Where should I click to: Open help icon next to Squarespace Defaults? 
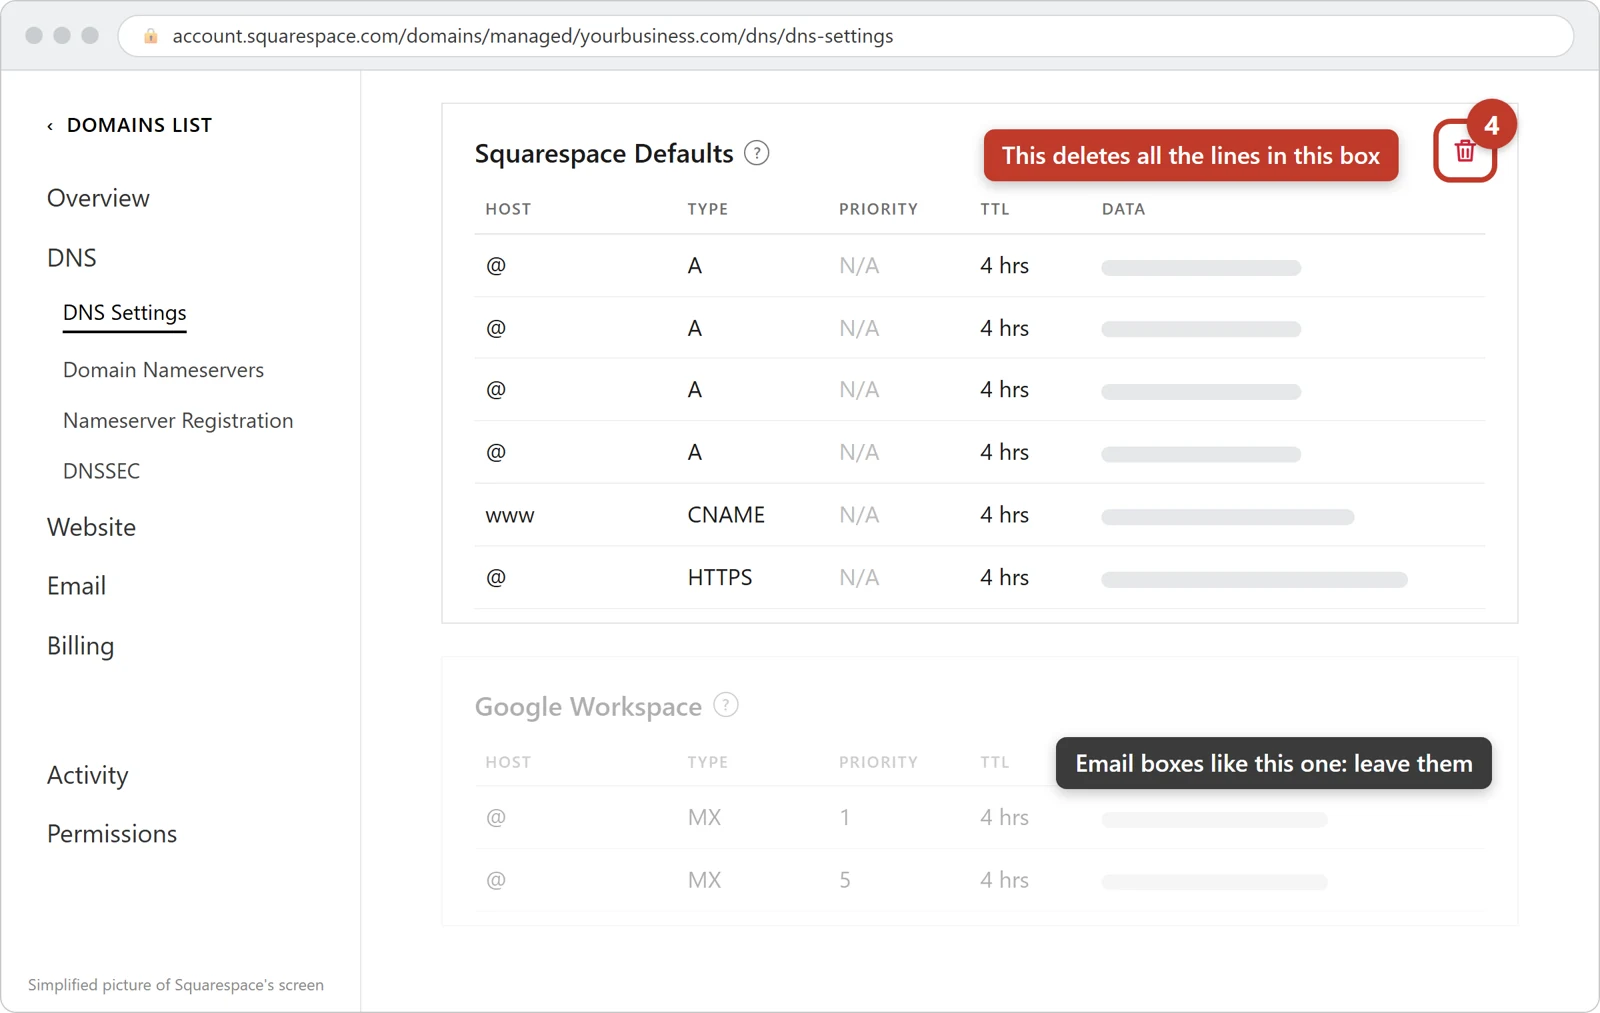(757, 153)
